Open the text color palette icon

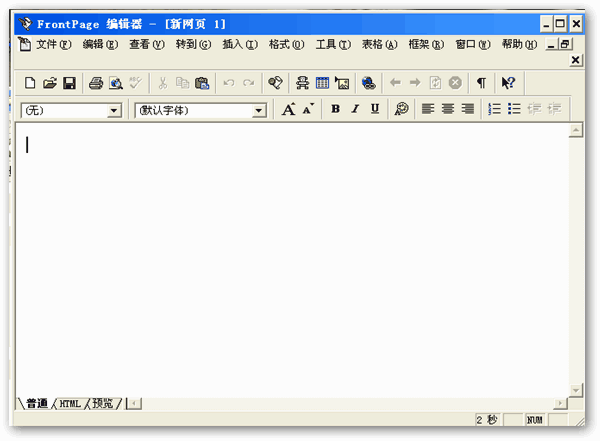click(401, 109)
